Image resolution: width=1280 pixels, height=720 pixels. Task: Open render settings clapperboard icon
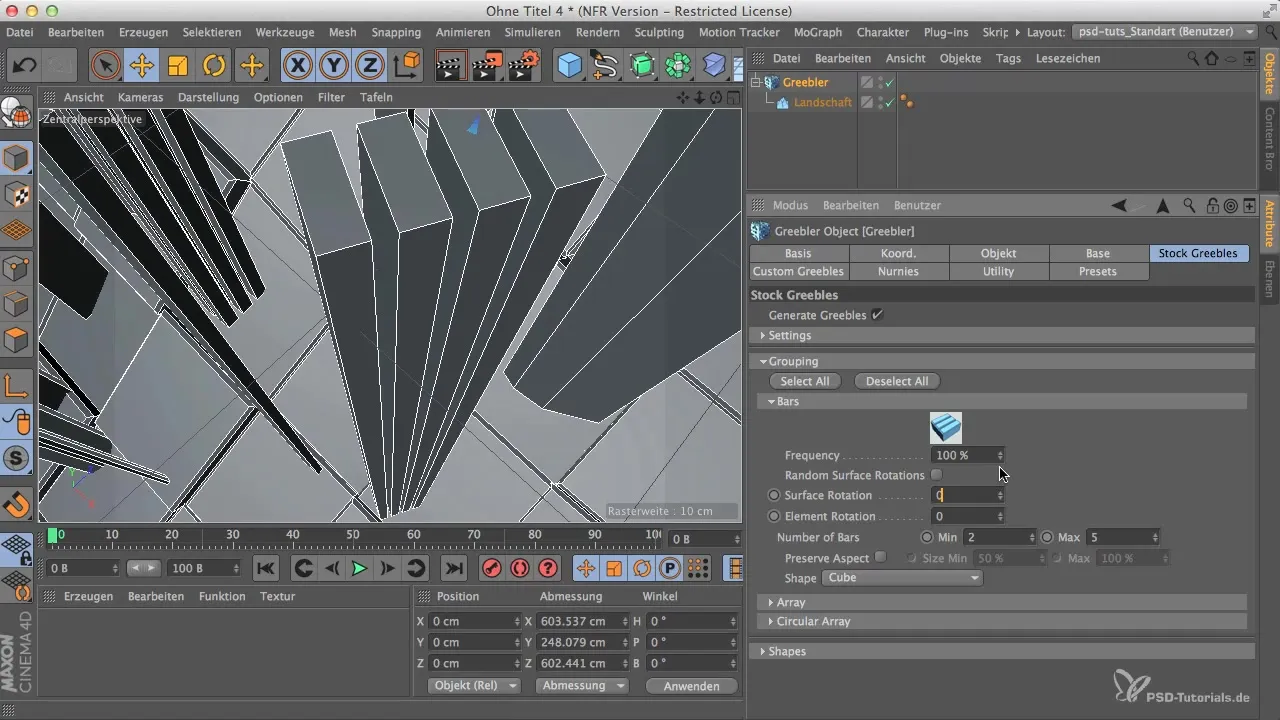[x=523, y=66]
